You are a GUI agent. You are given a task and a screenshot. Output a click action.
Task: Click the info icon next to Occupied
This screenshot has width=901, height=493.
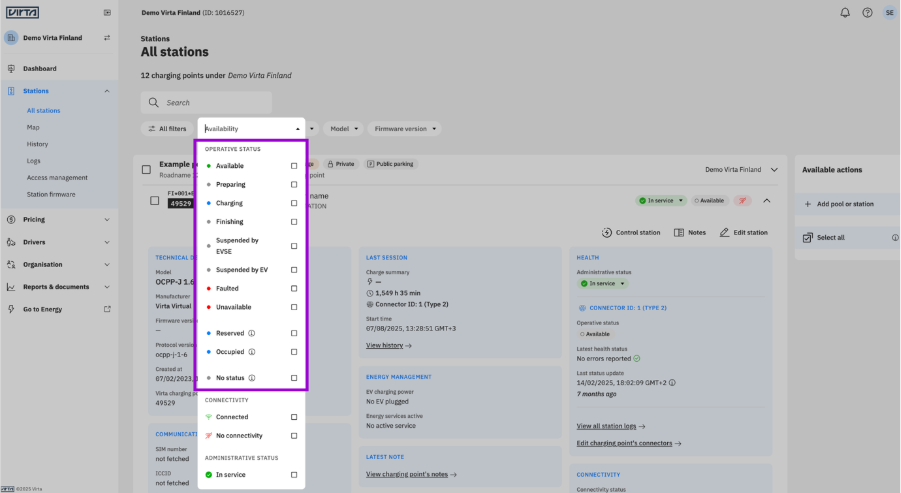pos(252,352)
